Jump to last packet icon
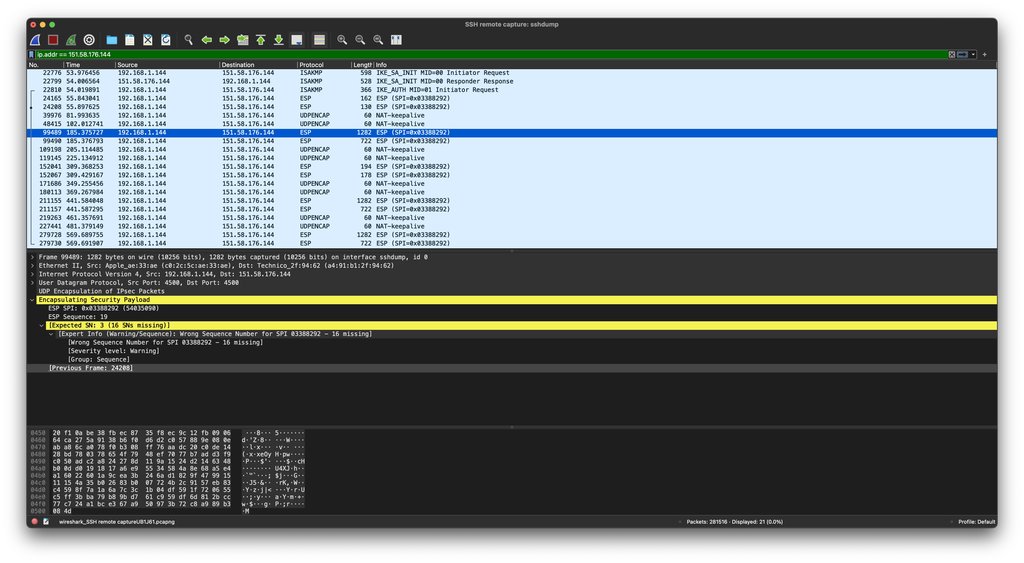The height and width of the screenshot is (563, 1024). click(279, 40)
